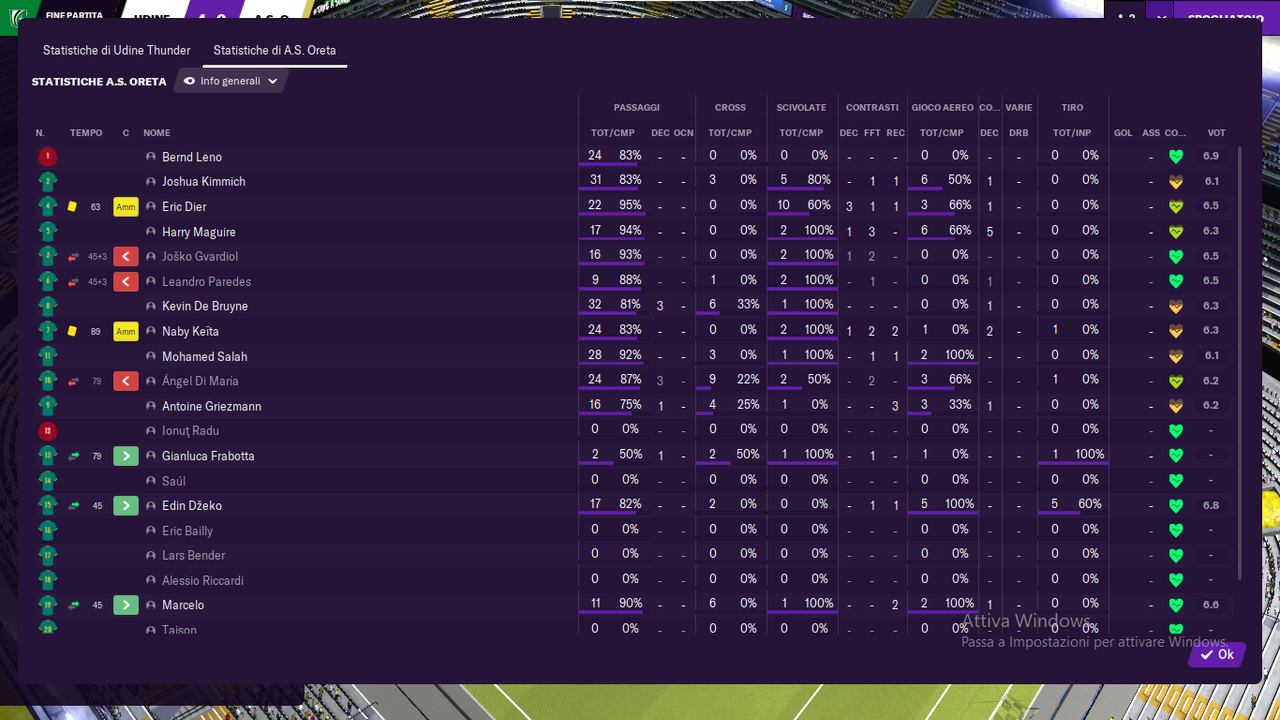Open the Info generali view dropdown
The width and height of the screenshot is (1280, 720).
point(231,81)
